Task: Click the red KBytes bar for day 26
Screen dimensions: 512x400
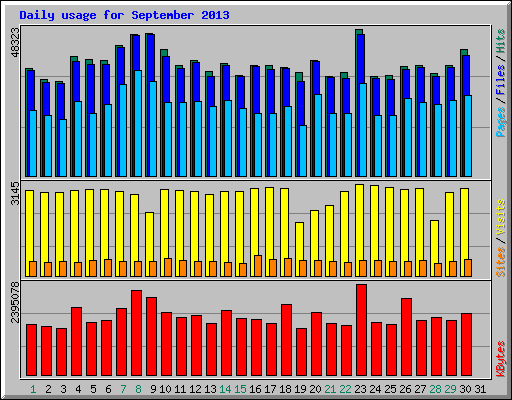Action: (x=406, y=337)
